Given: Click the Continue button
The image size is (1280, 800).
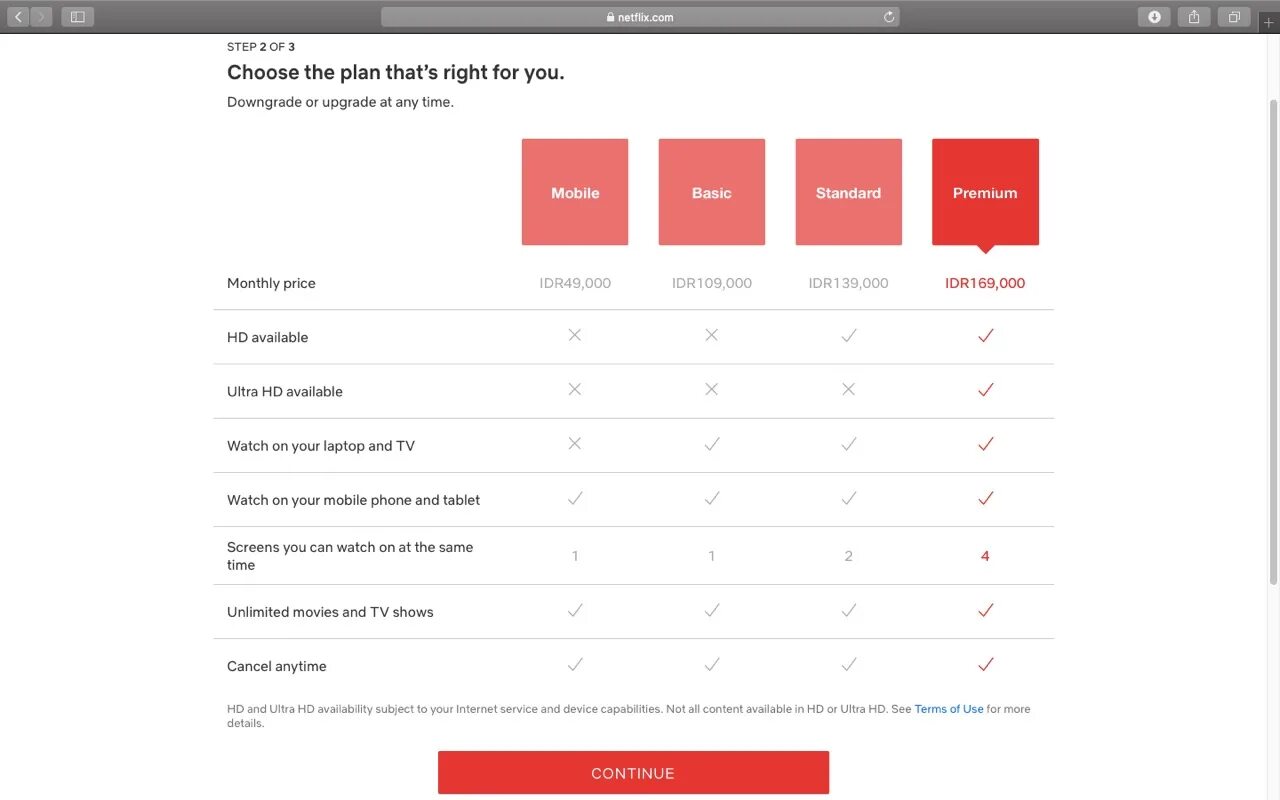Looking at the screenshot, I should 633,773.
